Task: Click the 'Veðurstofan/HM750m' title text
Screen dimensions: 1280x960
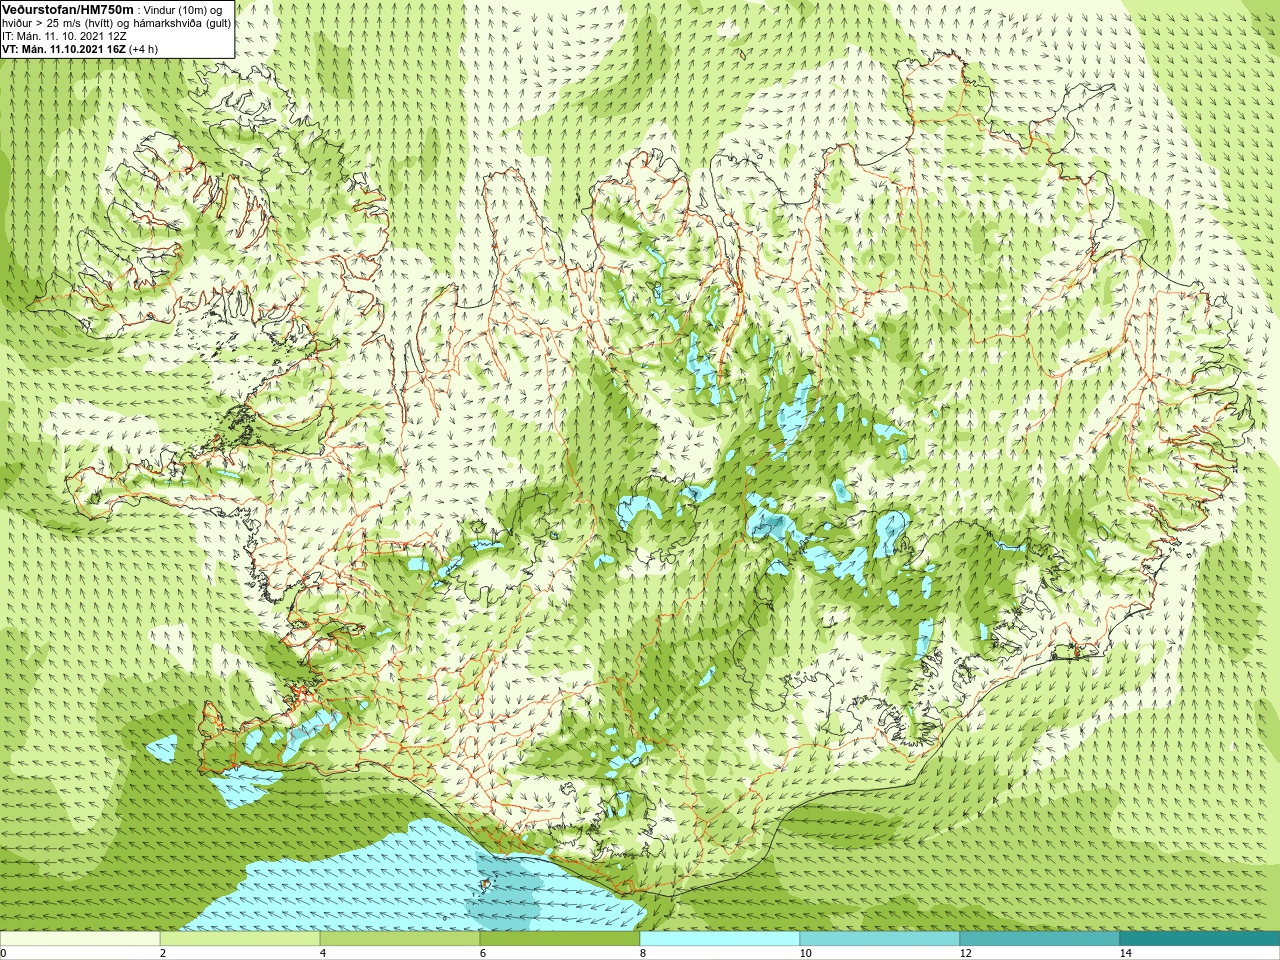Action: (68, 9)
